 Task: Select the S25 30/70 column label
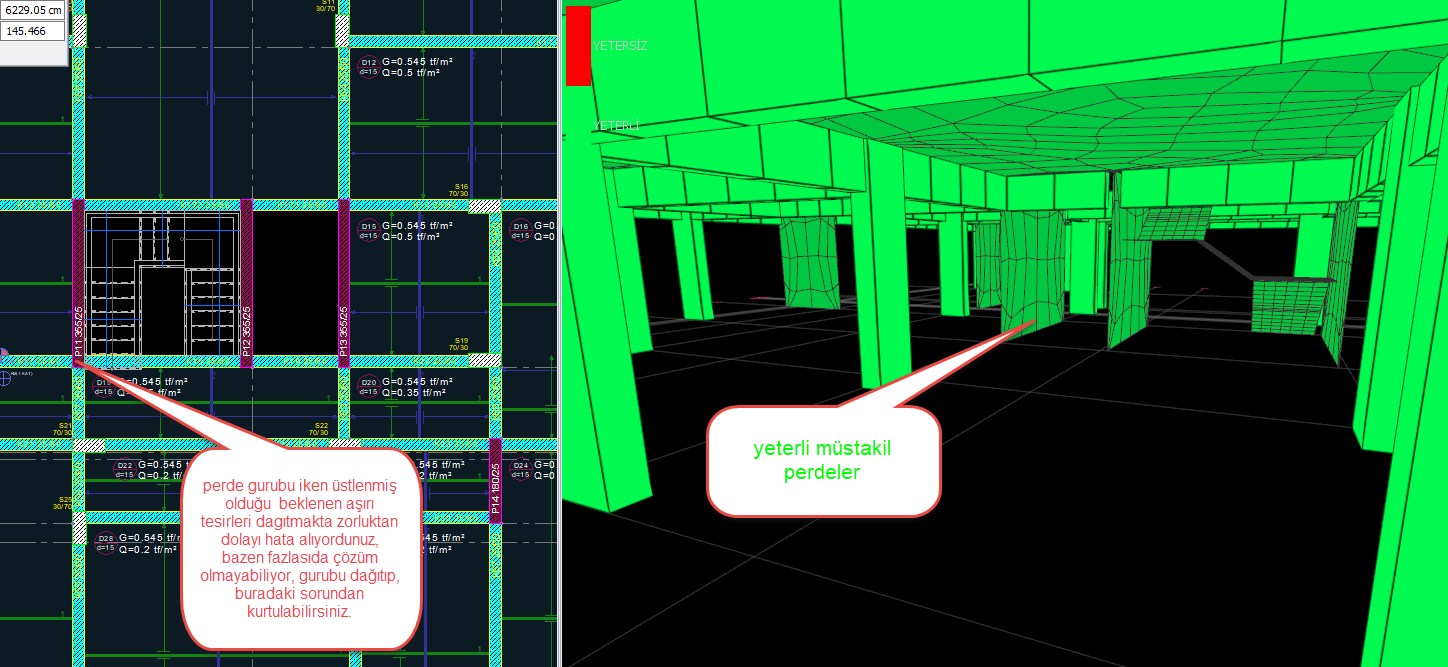64,502
